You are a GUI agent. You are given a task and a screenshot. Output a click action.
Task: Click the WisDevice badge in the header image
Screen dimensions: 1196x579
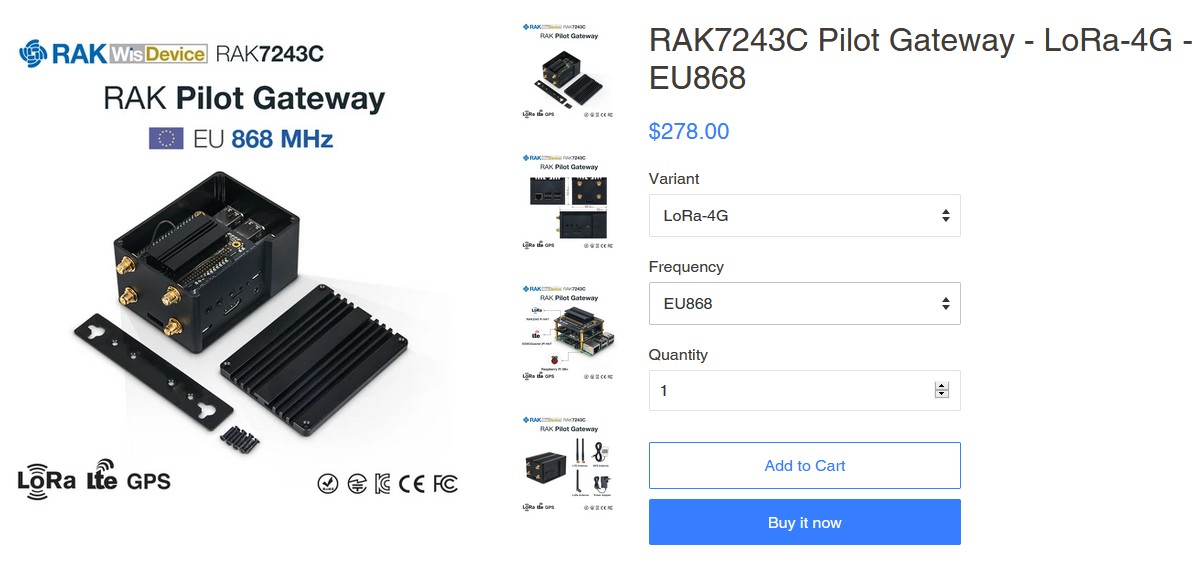158,54
